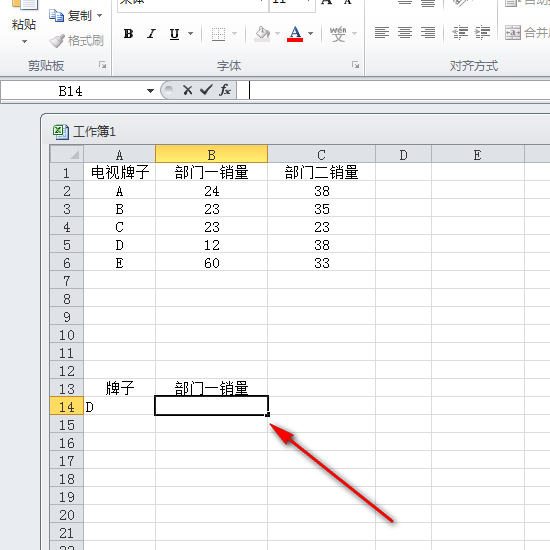The image size is (550, 550).
Task: Select cell C6 containing 33
Action: click(x=321, y=263)
